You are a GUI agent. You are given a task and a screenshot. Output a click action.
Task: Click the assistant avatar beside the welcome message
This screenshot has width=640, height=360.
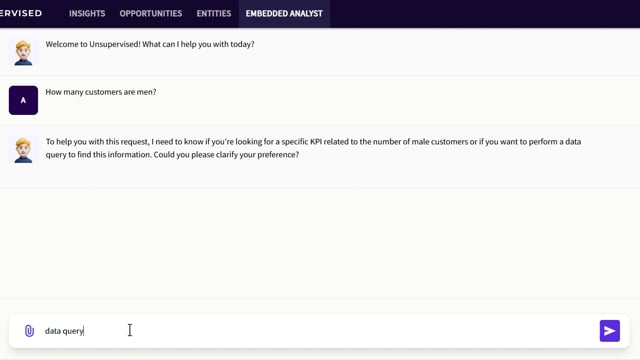tap(23, 53)
